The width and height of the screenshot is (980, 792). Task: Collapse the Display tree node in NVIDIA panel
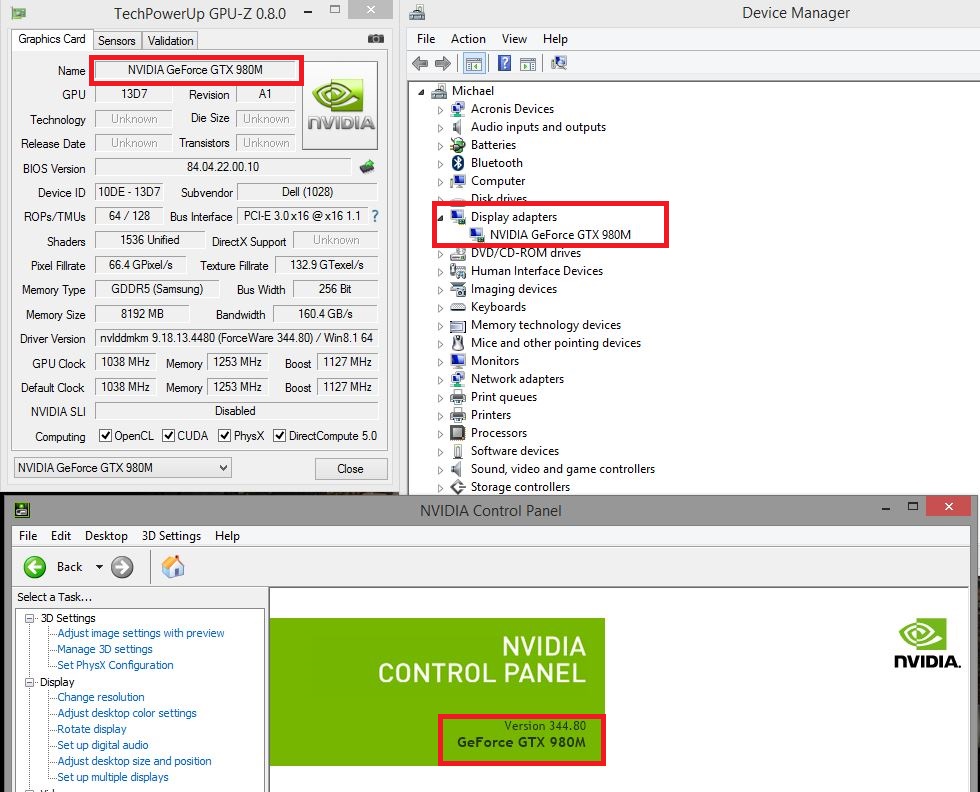click(29, 683)
